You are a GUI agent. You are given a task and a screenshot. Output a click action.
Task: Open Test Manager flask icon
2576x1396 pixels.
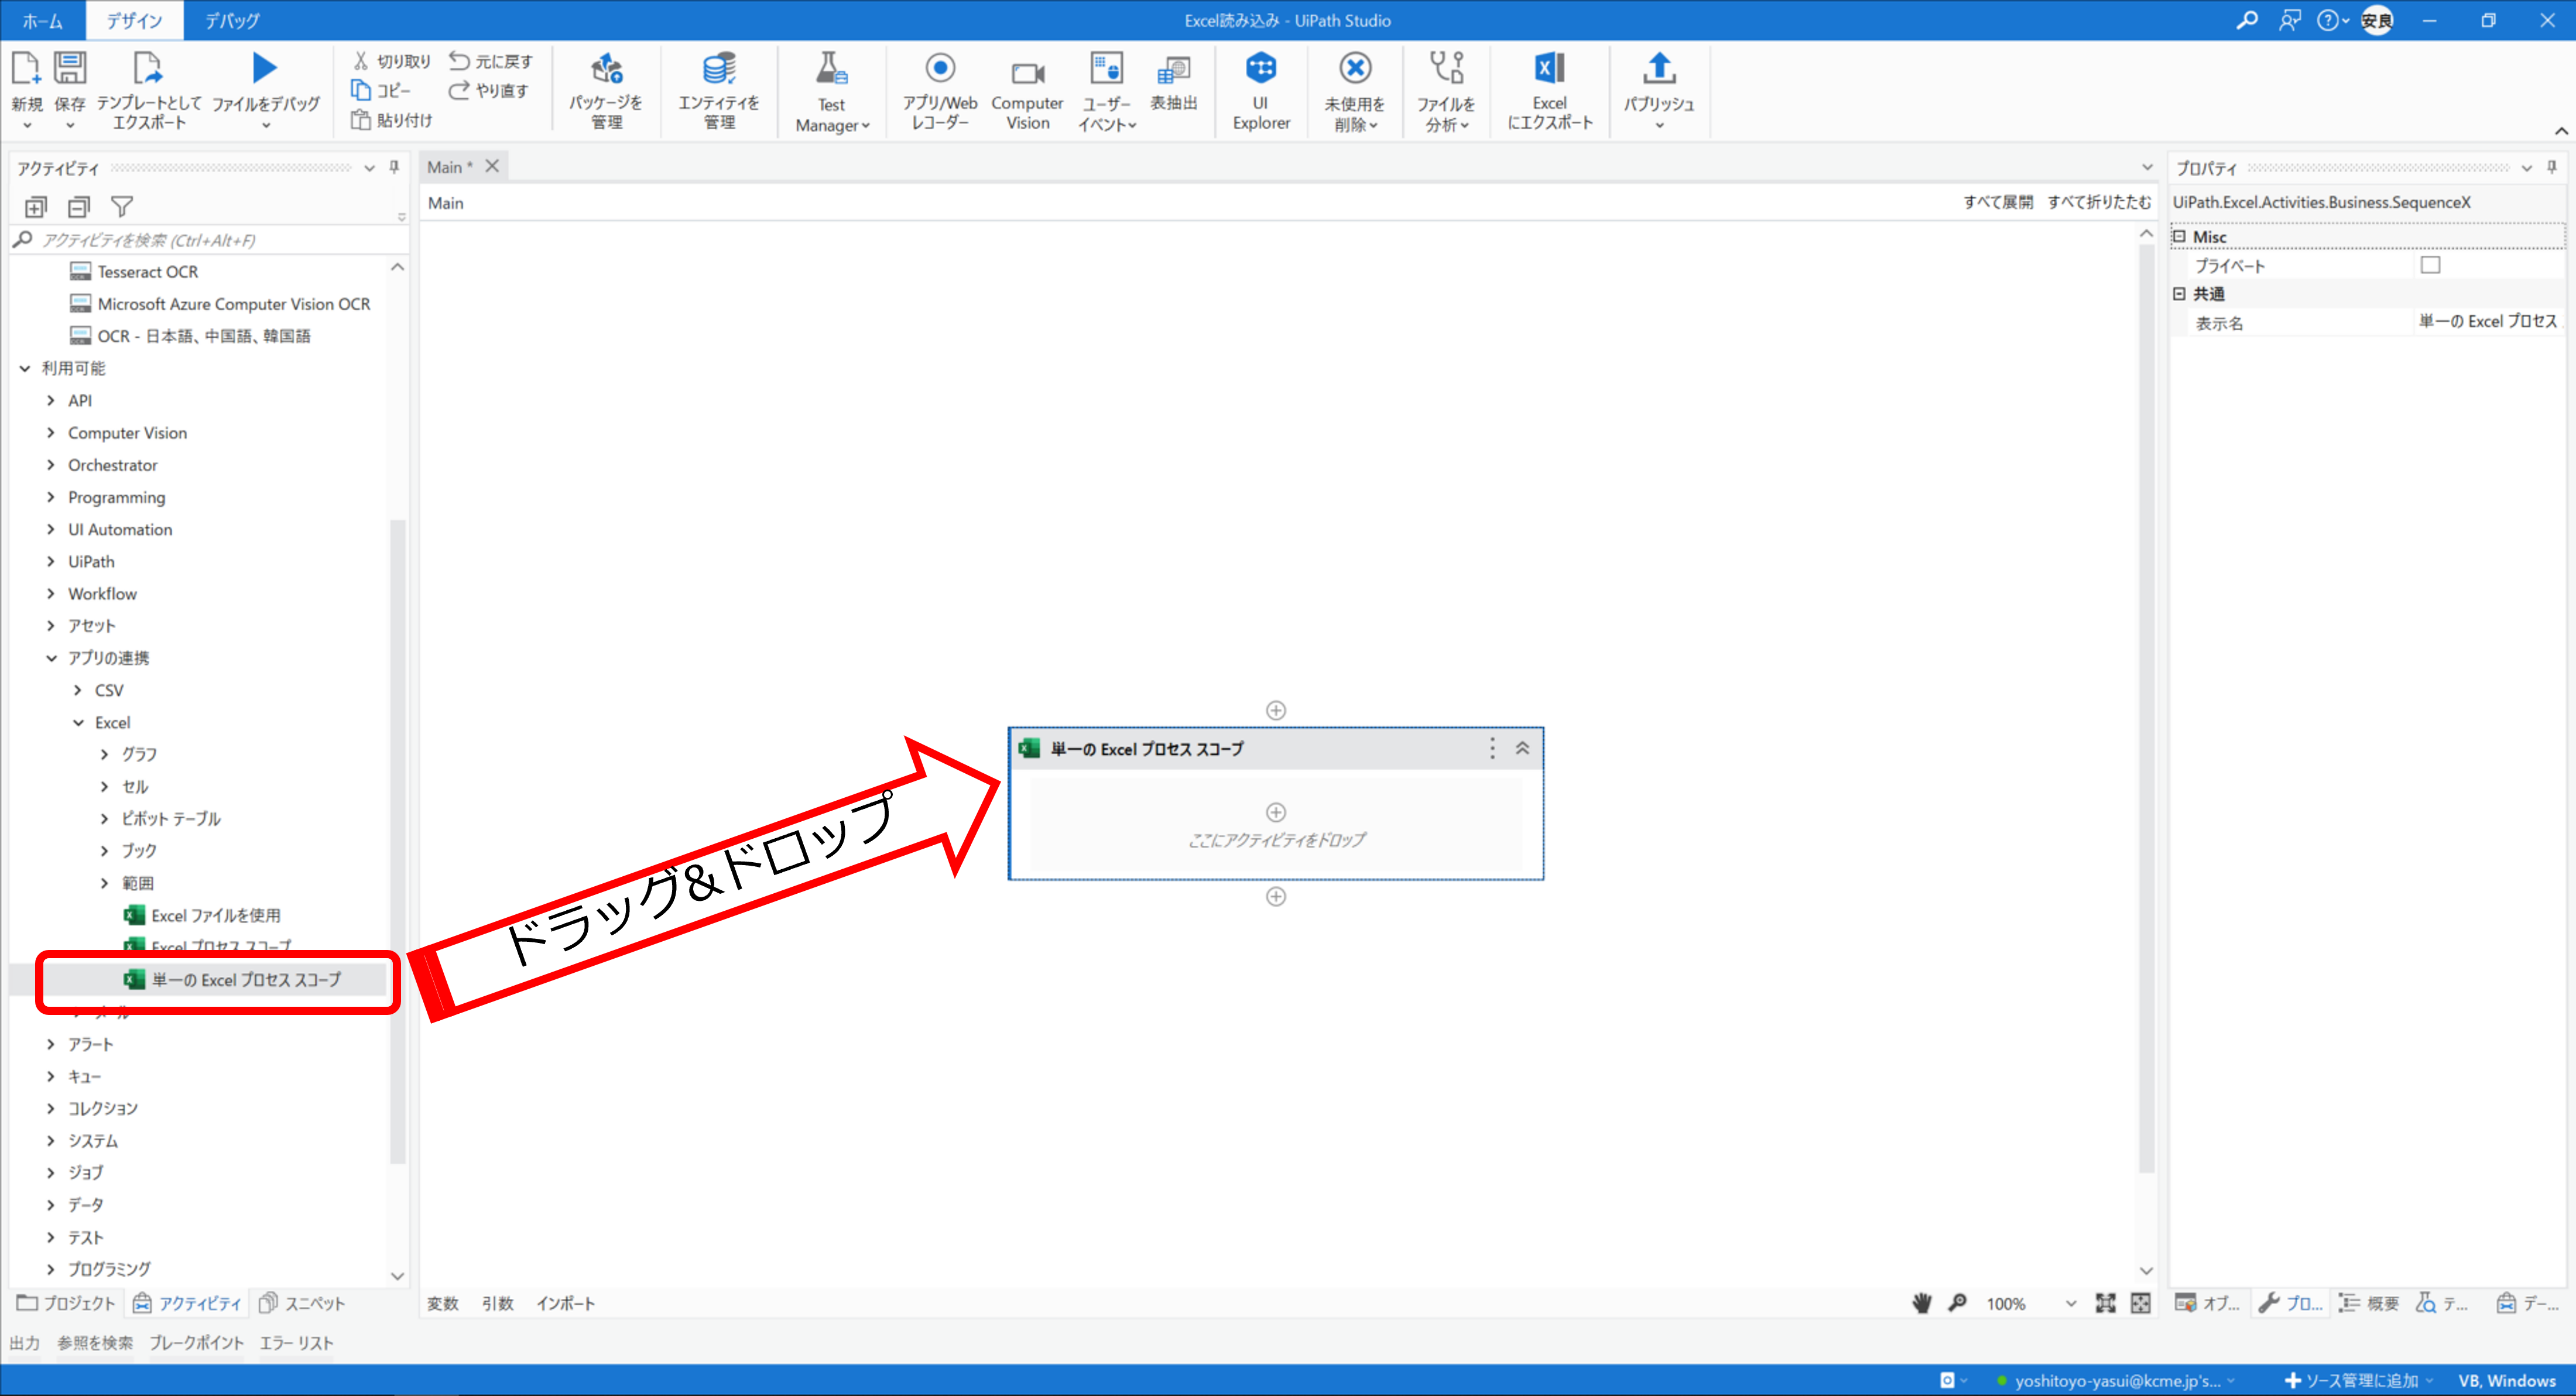[x=831, y=68]
